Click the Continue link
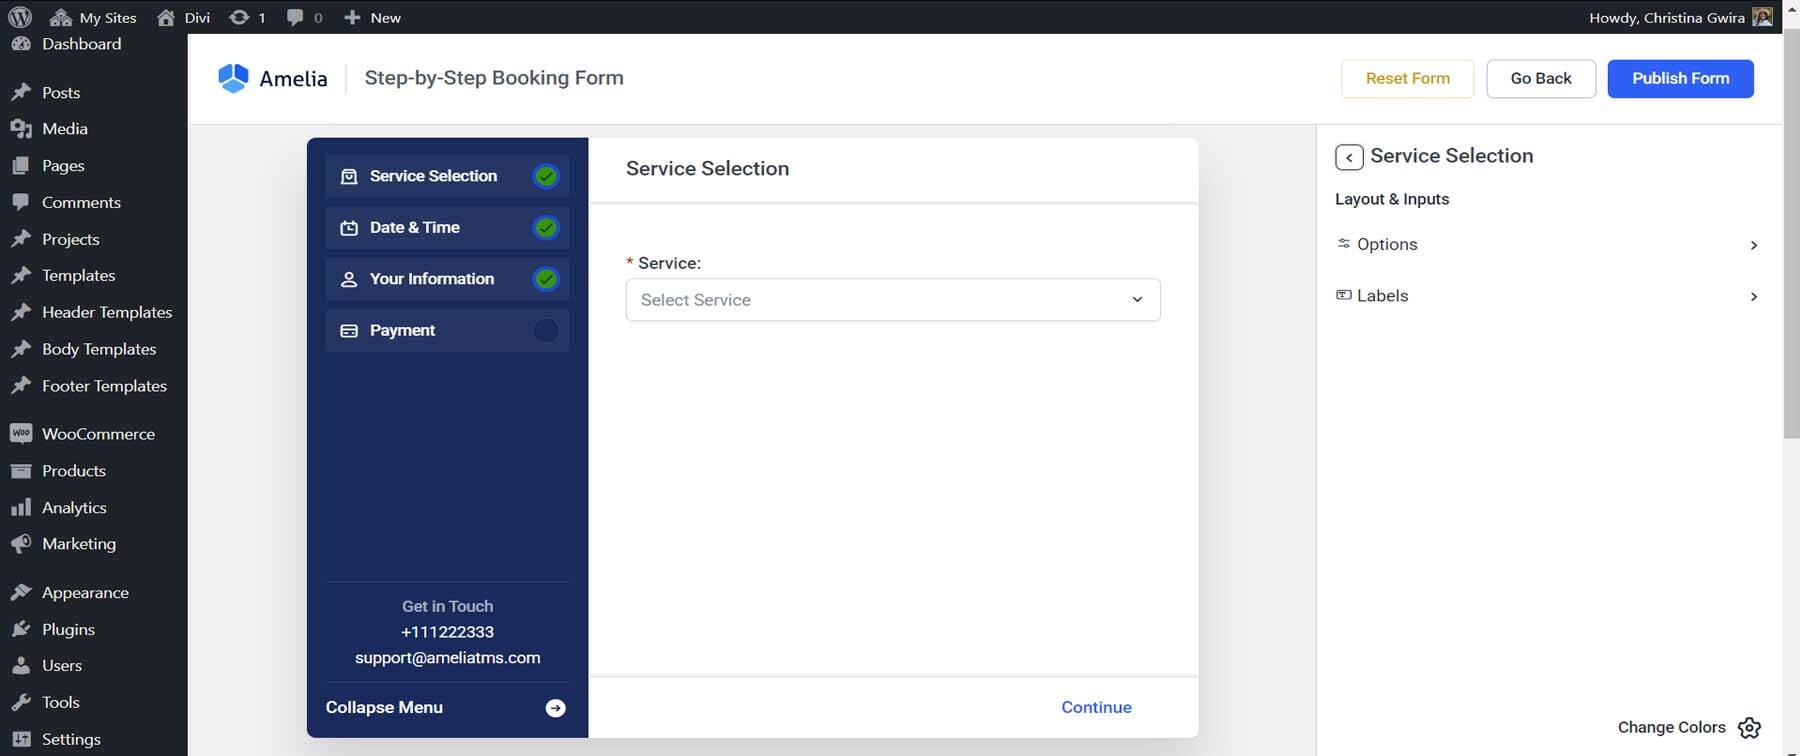This screenshot has height=756, width=1800. (1096, 707)
